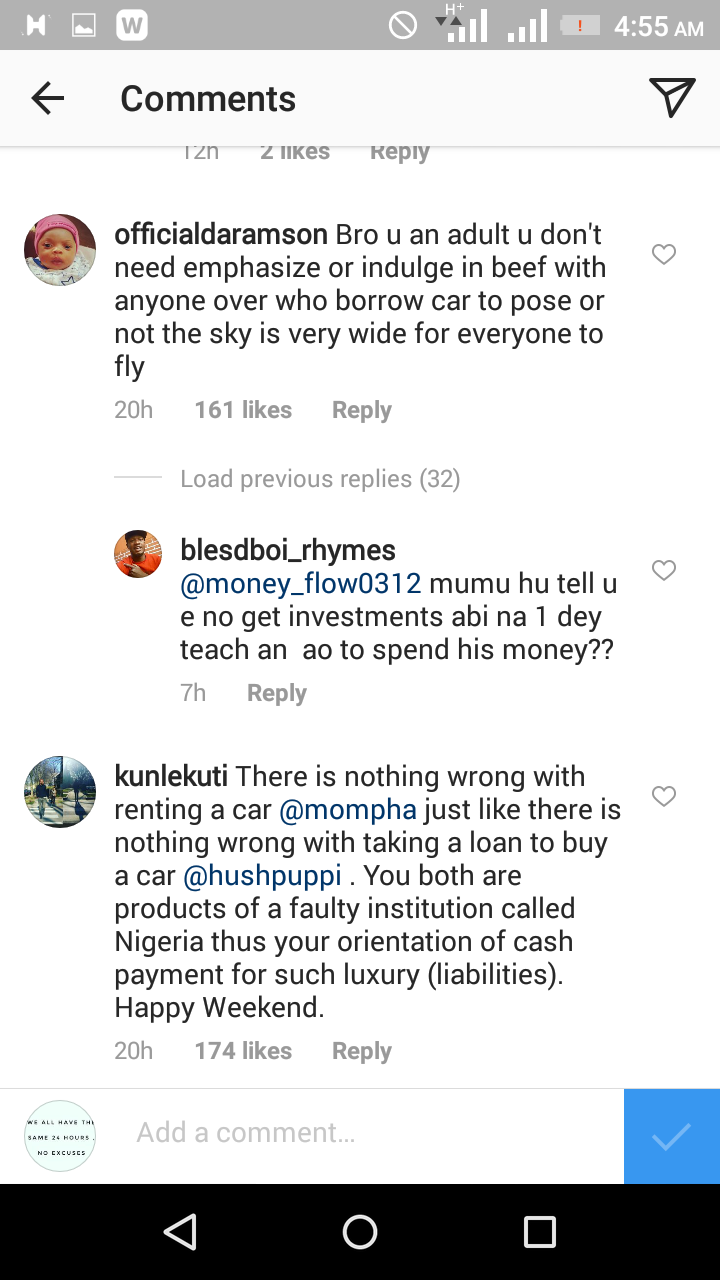Open blesdboi_rhymes' avatar
720x1280 pixels.
coord(138,554)
